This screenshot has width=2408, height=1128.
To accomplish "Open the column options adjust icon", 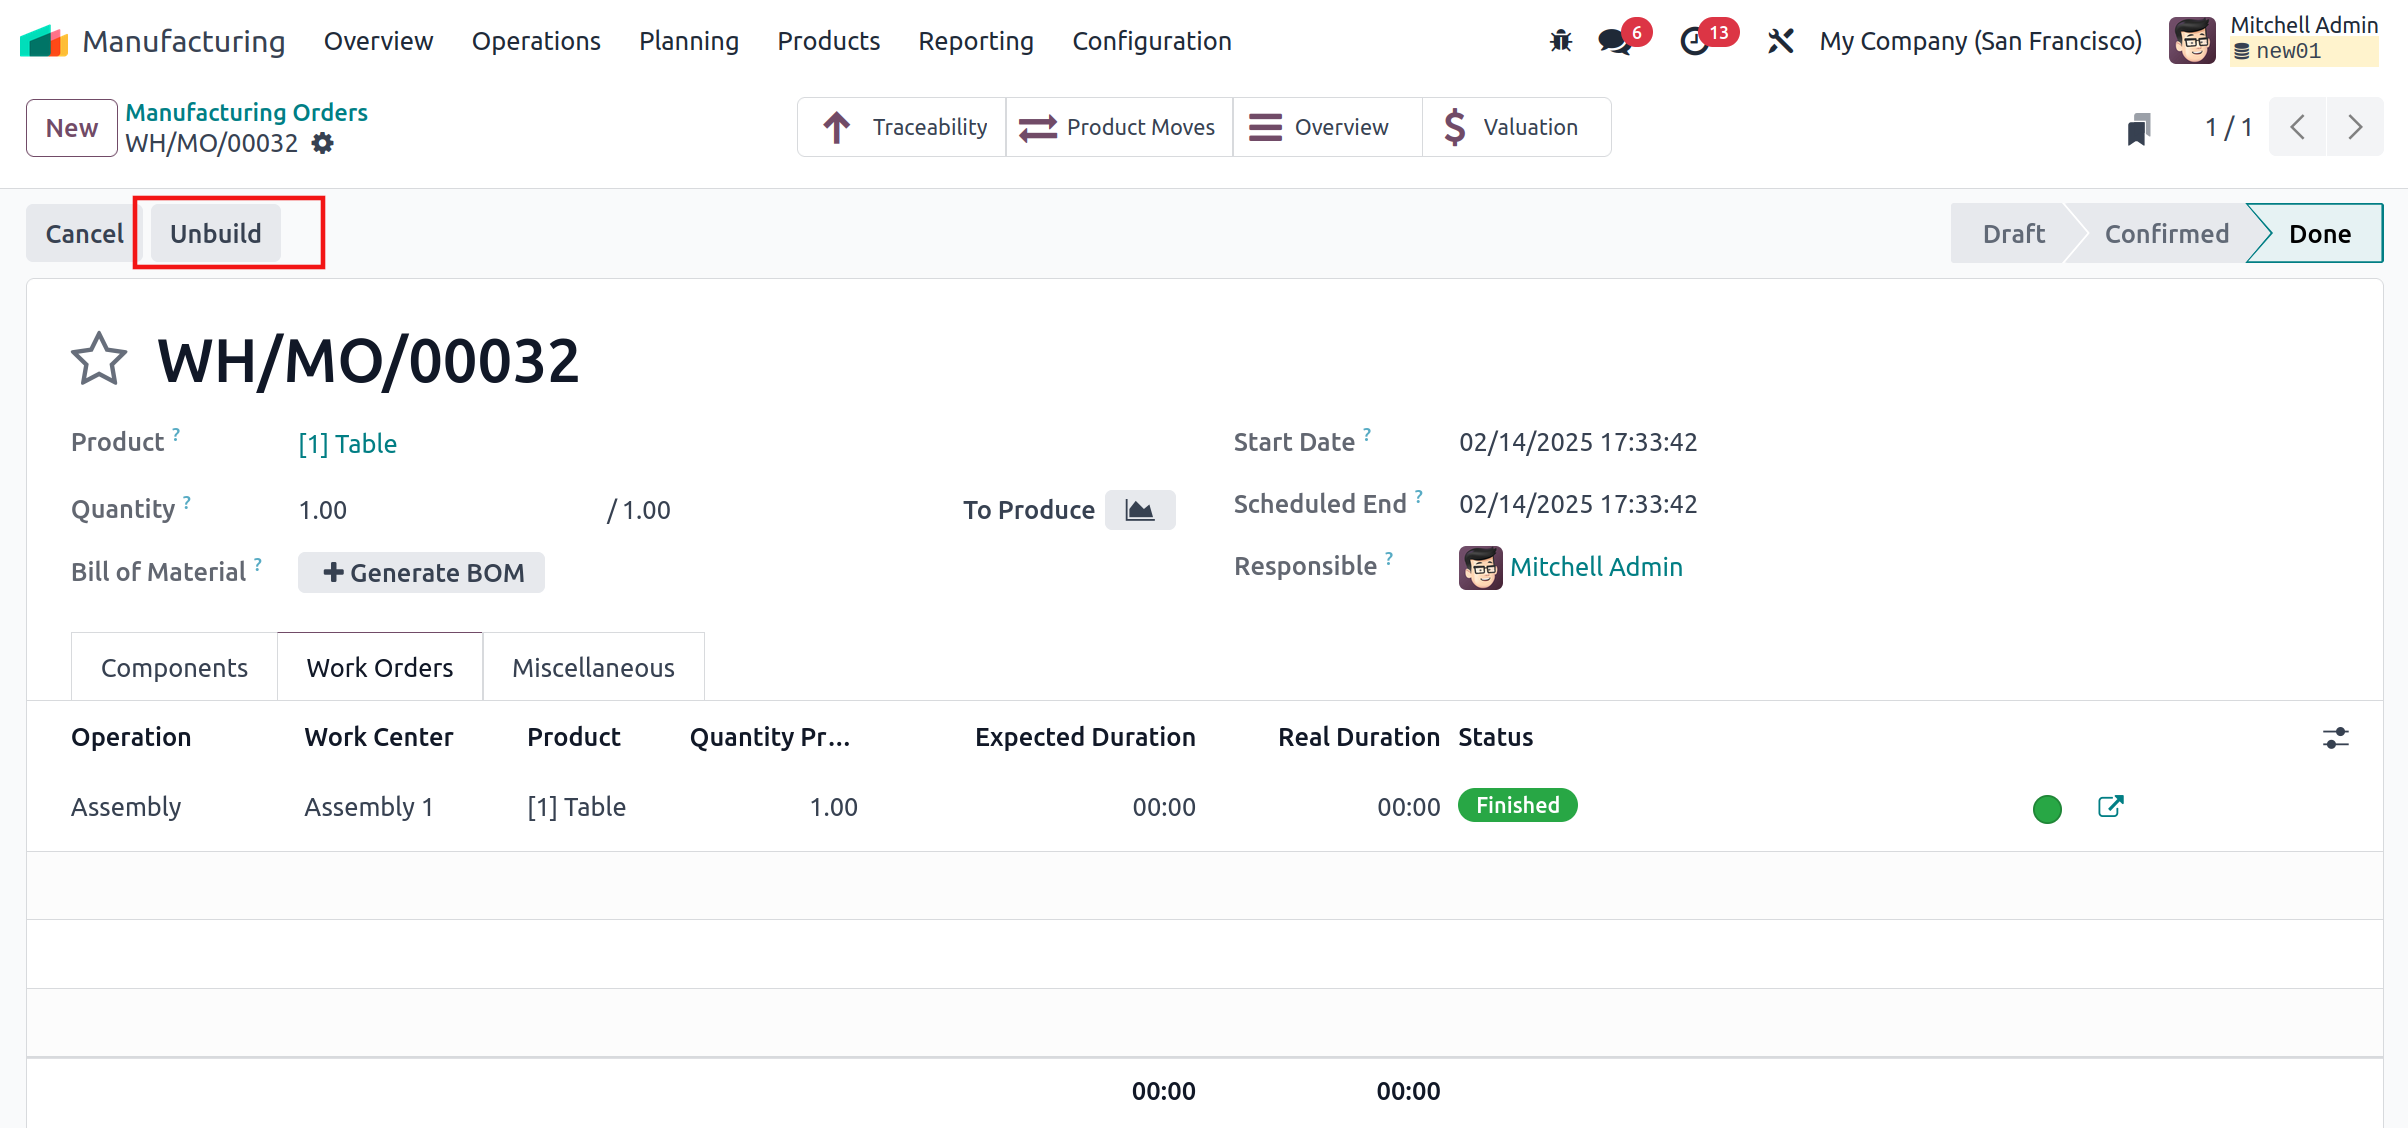I will pyautogui.click(x=2335, y=738).
